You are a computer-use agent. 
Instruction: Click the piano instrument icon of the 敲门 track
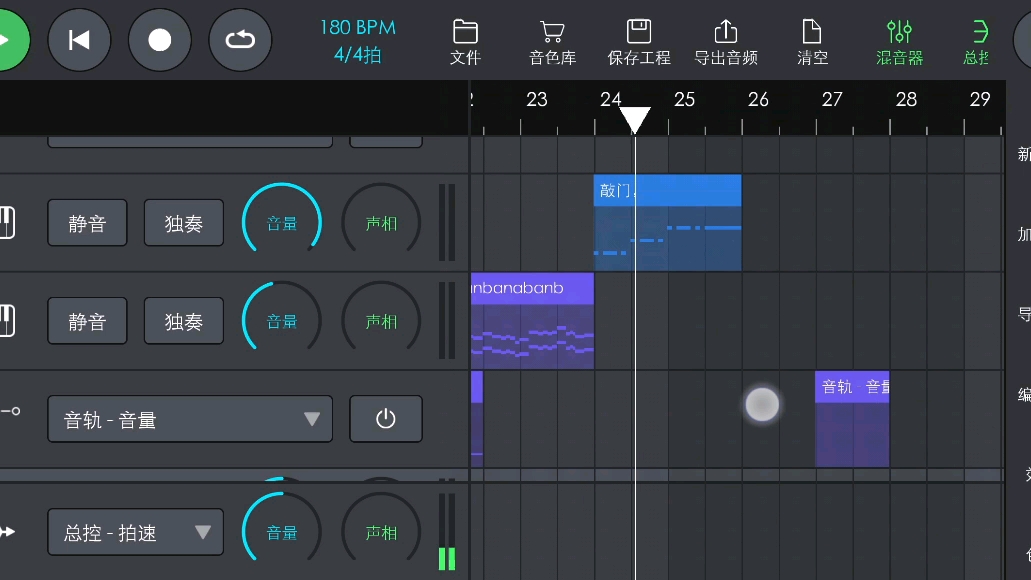tap(7, 223)
